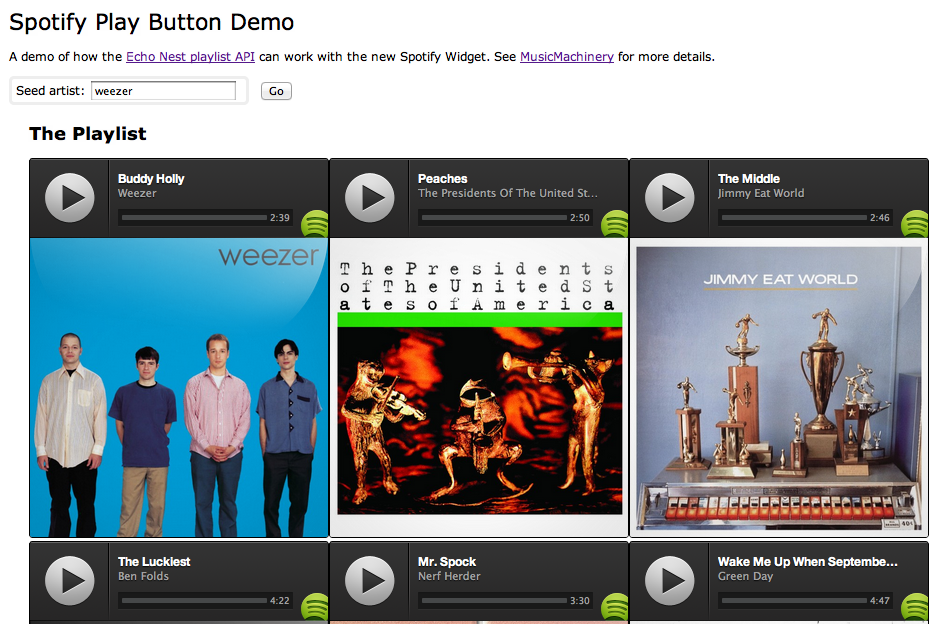Play the Green Day track
The height and width of the screenshot is (624, 950).
670,580
